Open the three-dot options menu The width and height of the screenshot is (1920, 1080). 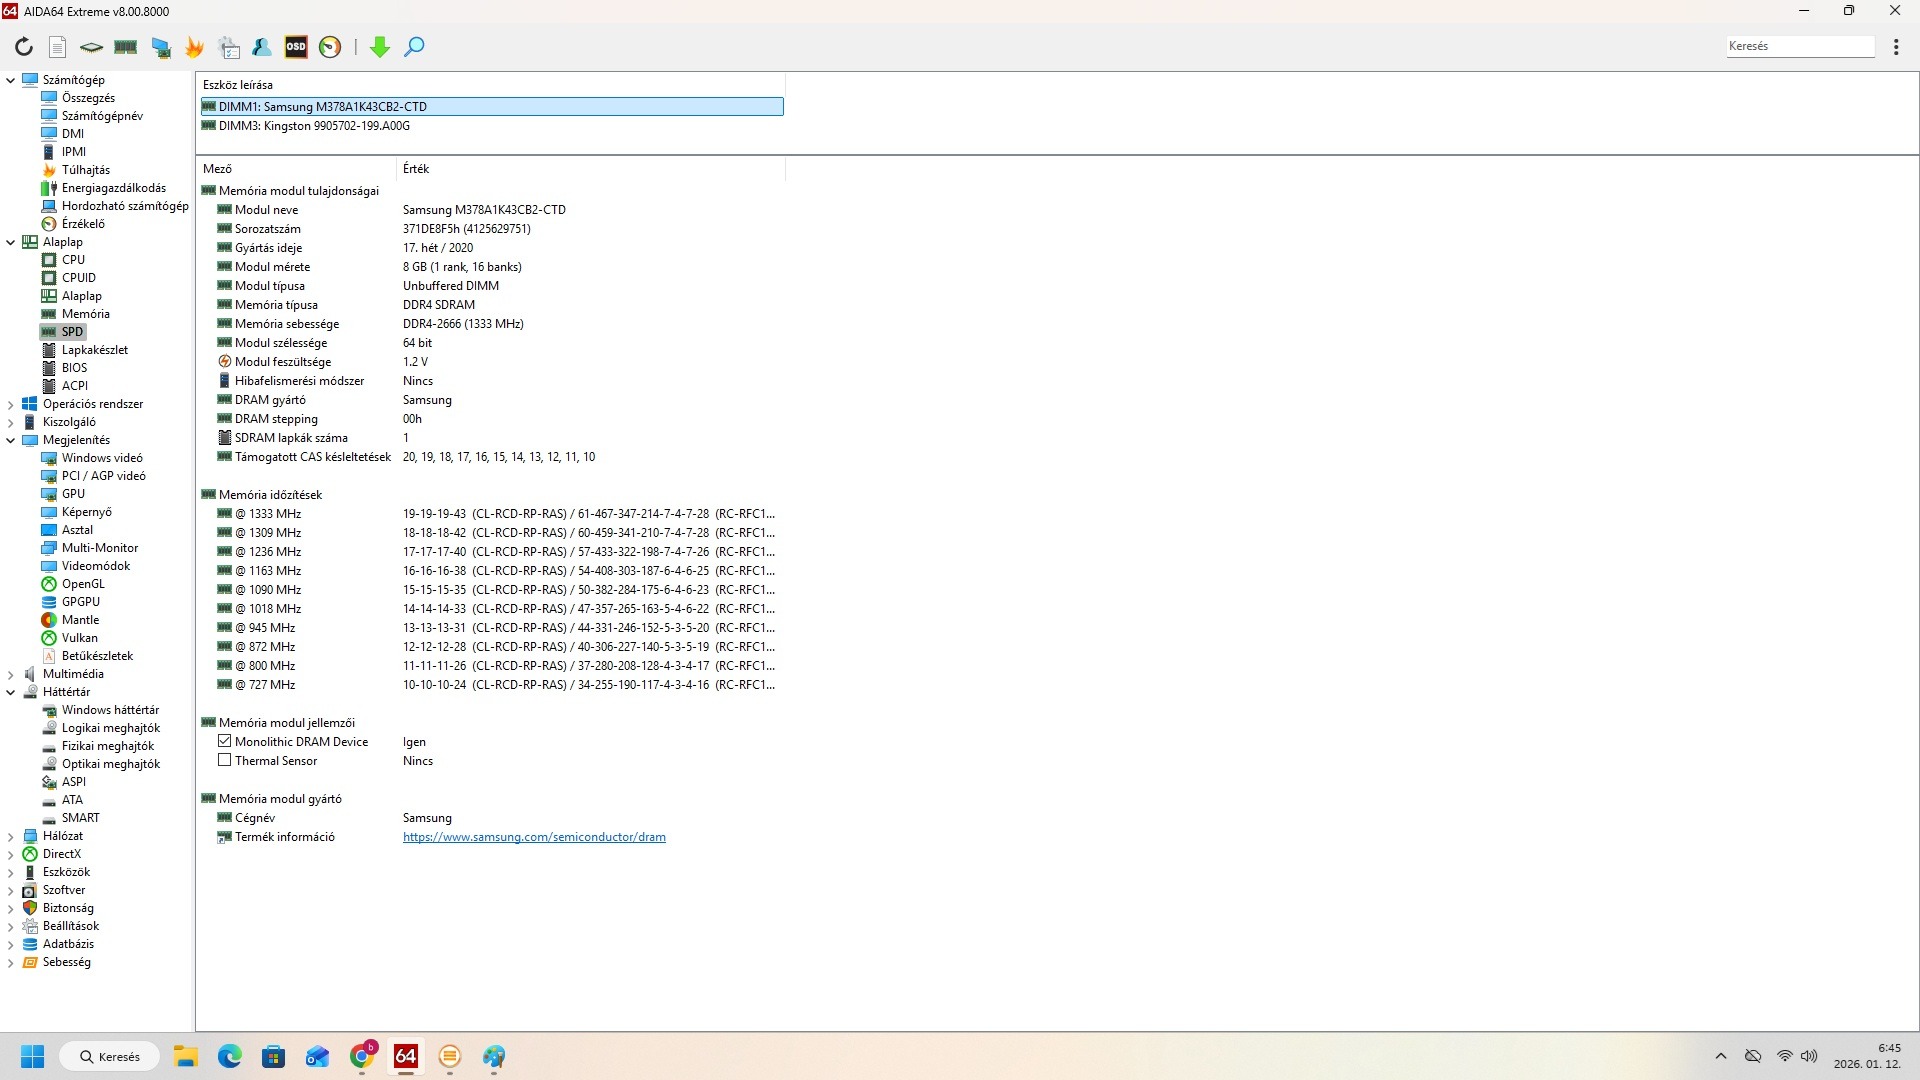1896,47
